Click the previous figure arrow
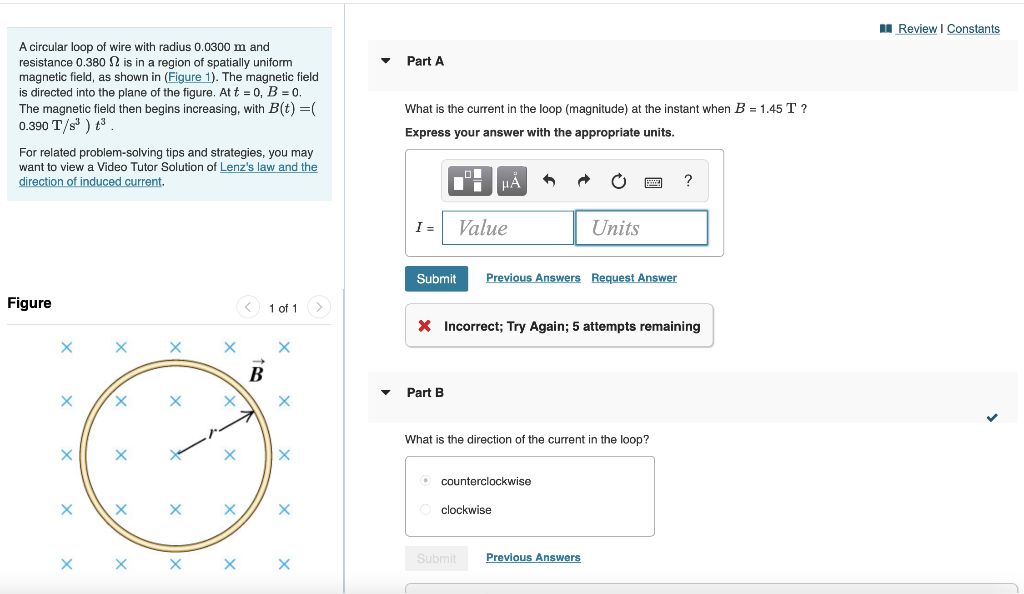The height and width of the screenshot is (594, 1024). tap(248, 308)
